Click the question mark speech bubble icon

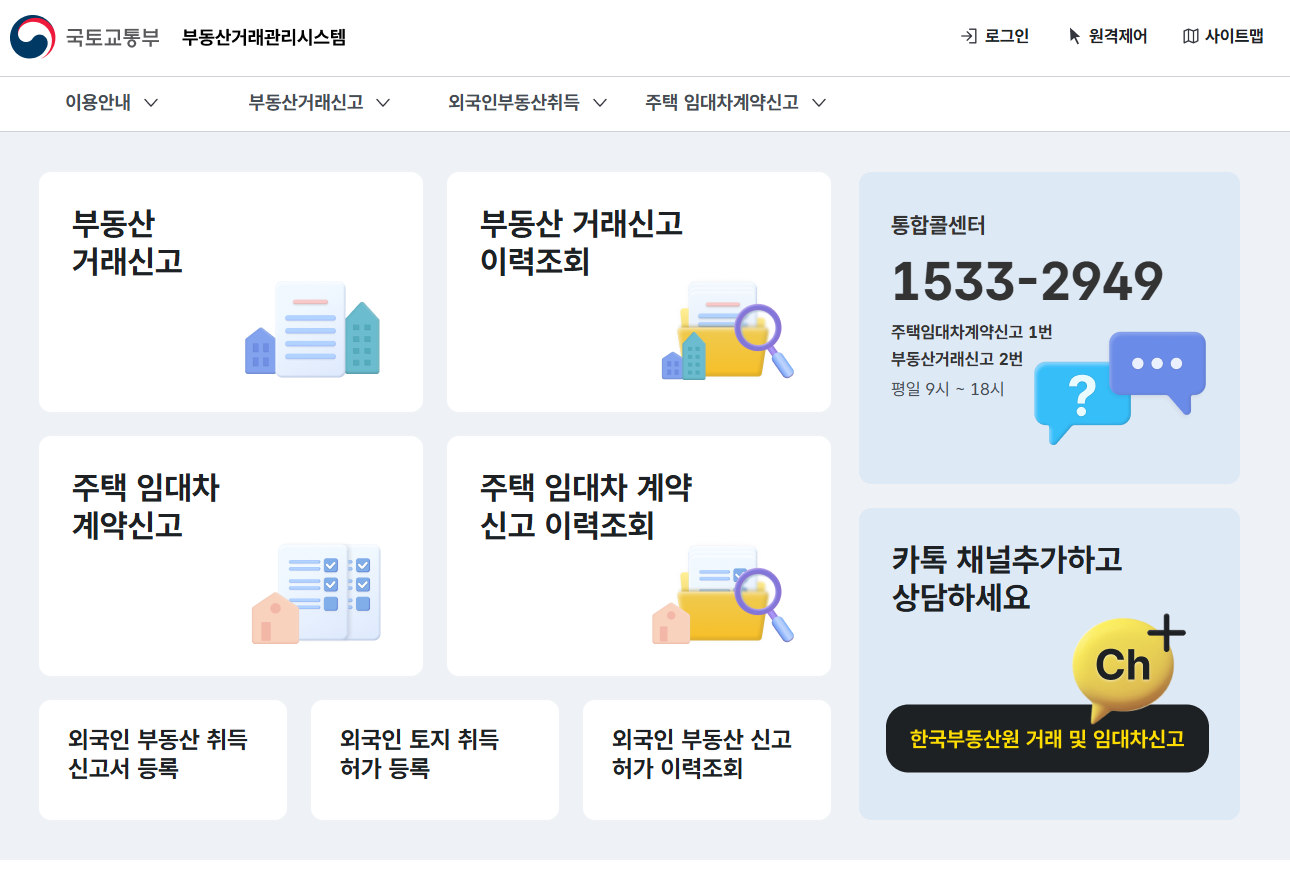point(1081,401)
